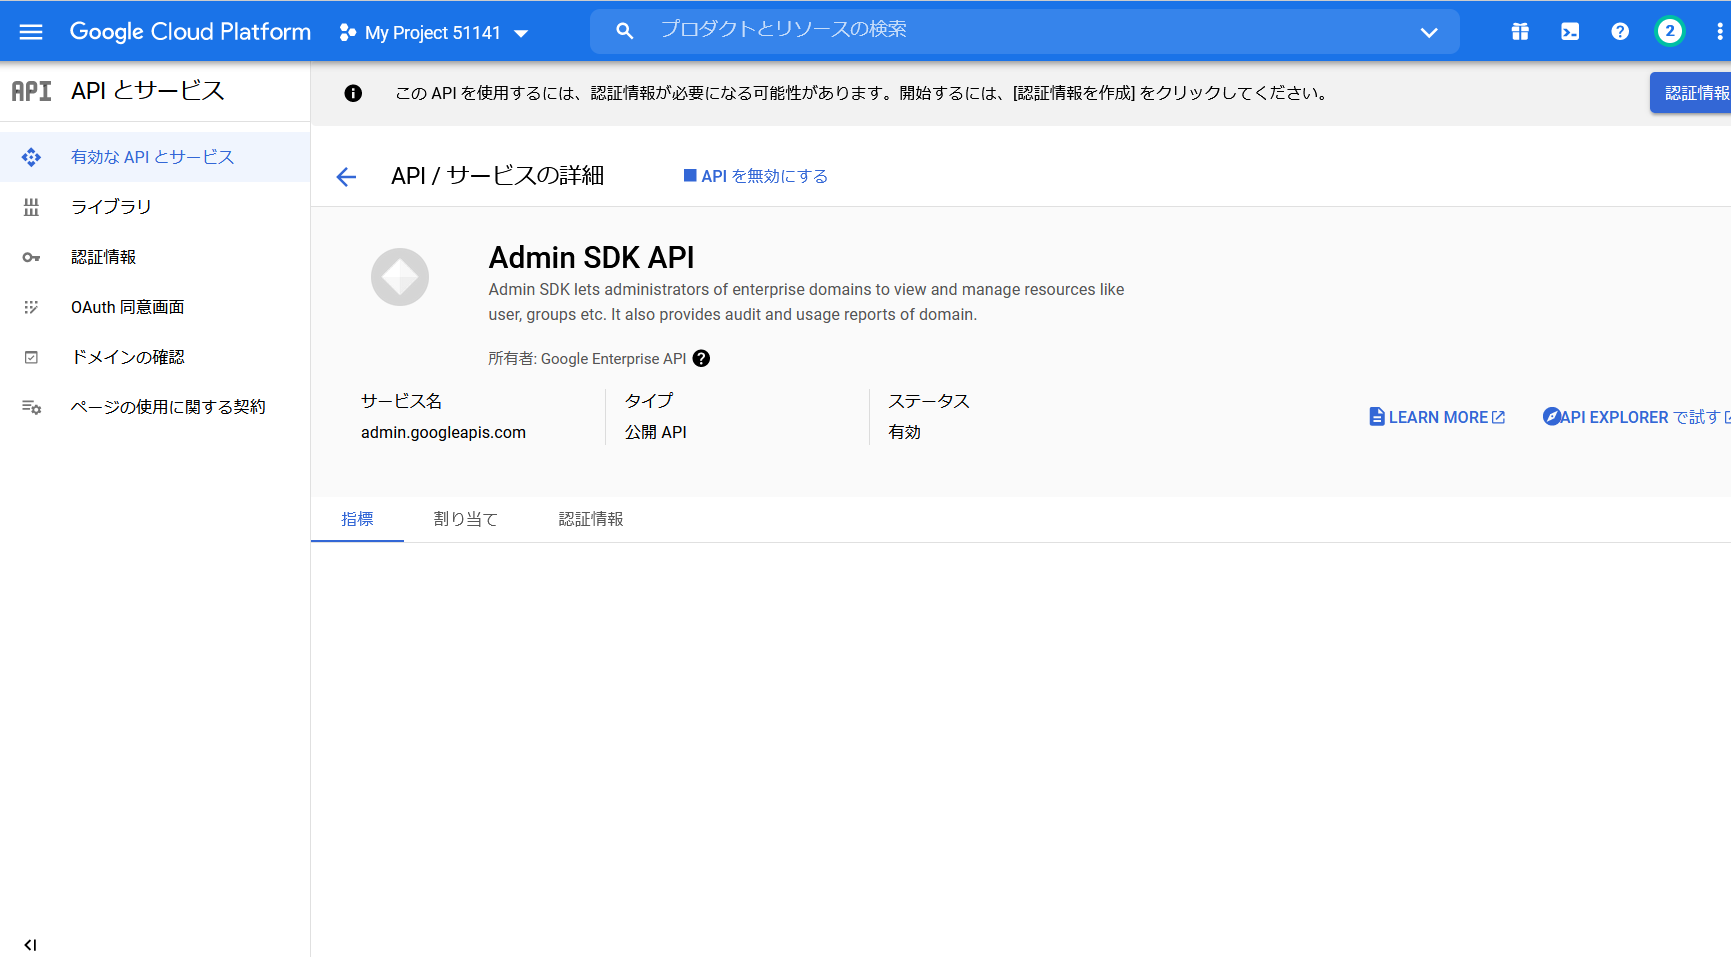Switch to the 認証情報 tab
The width and height of the screenshot is (1731, 957).
pos(591,519)
